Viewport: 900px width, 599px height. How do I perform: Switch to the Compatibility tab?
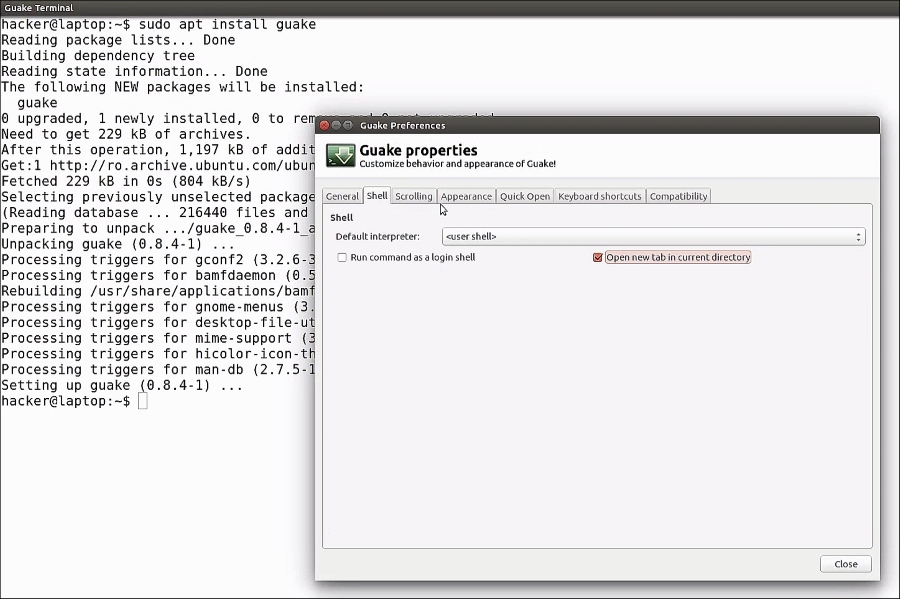678,196
